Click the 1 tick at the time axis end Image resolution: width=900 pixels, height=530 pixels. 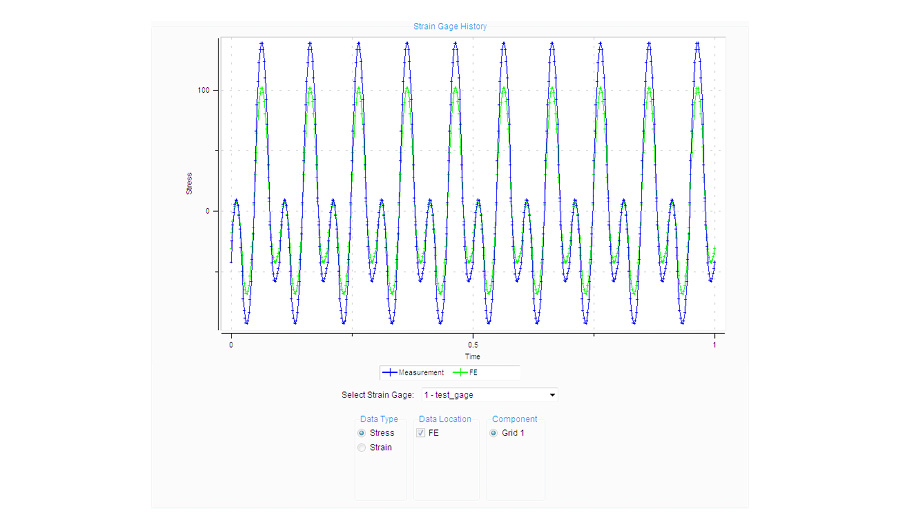(715, 345)
